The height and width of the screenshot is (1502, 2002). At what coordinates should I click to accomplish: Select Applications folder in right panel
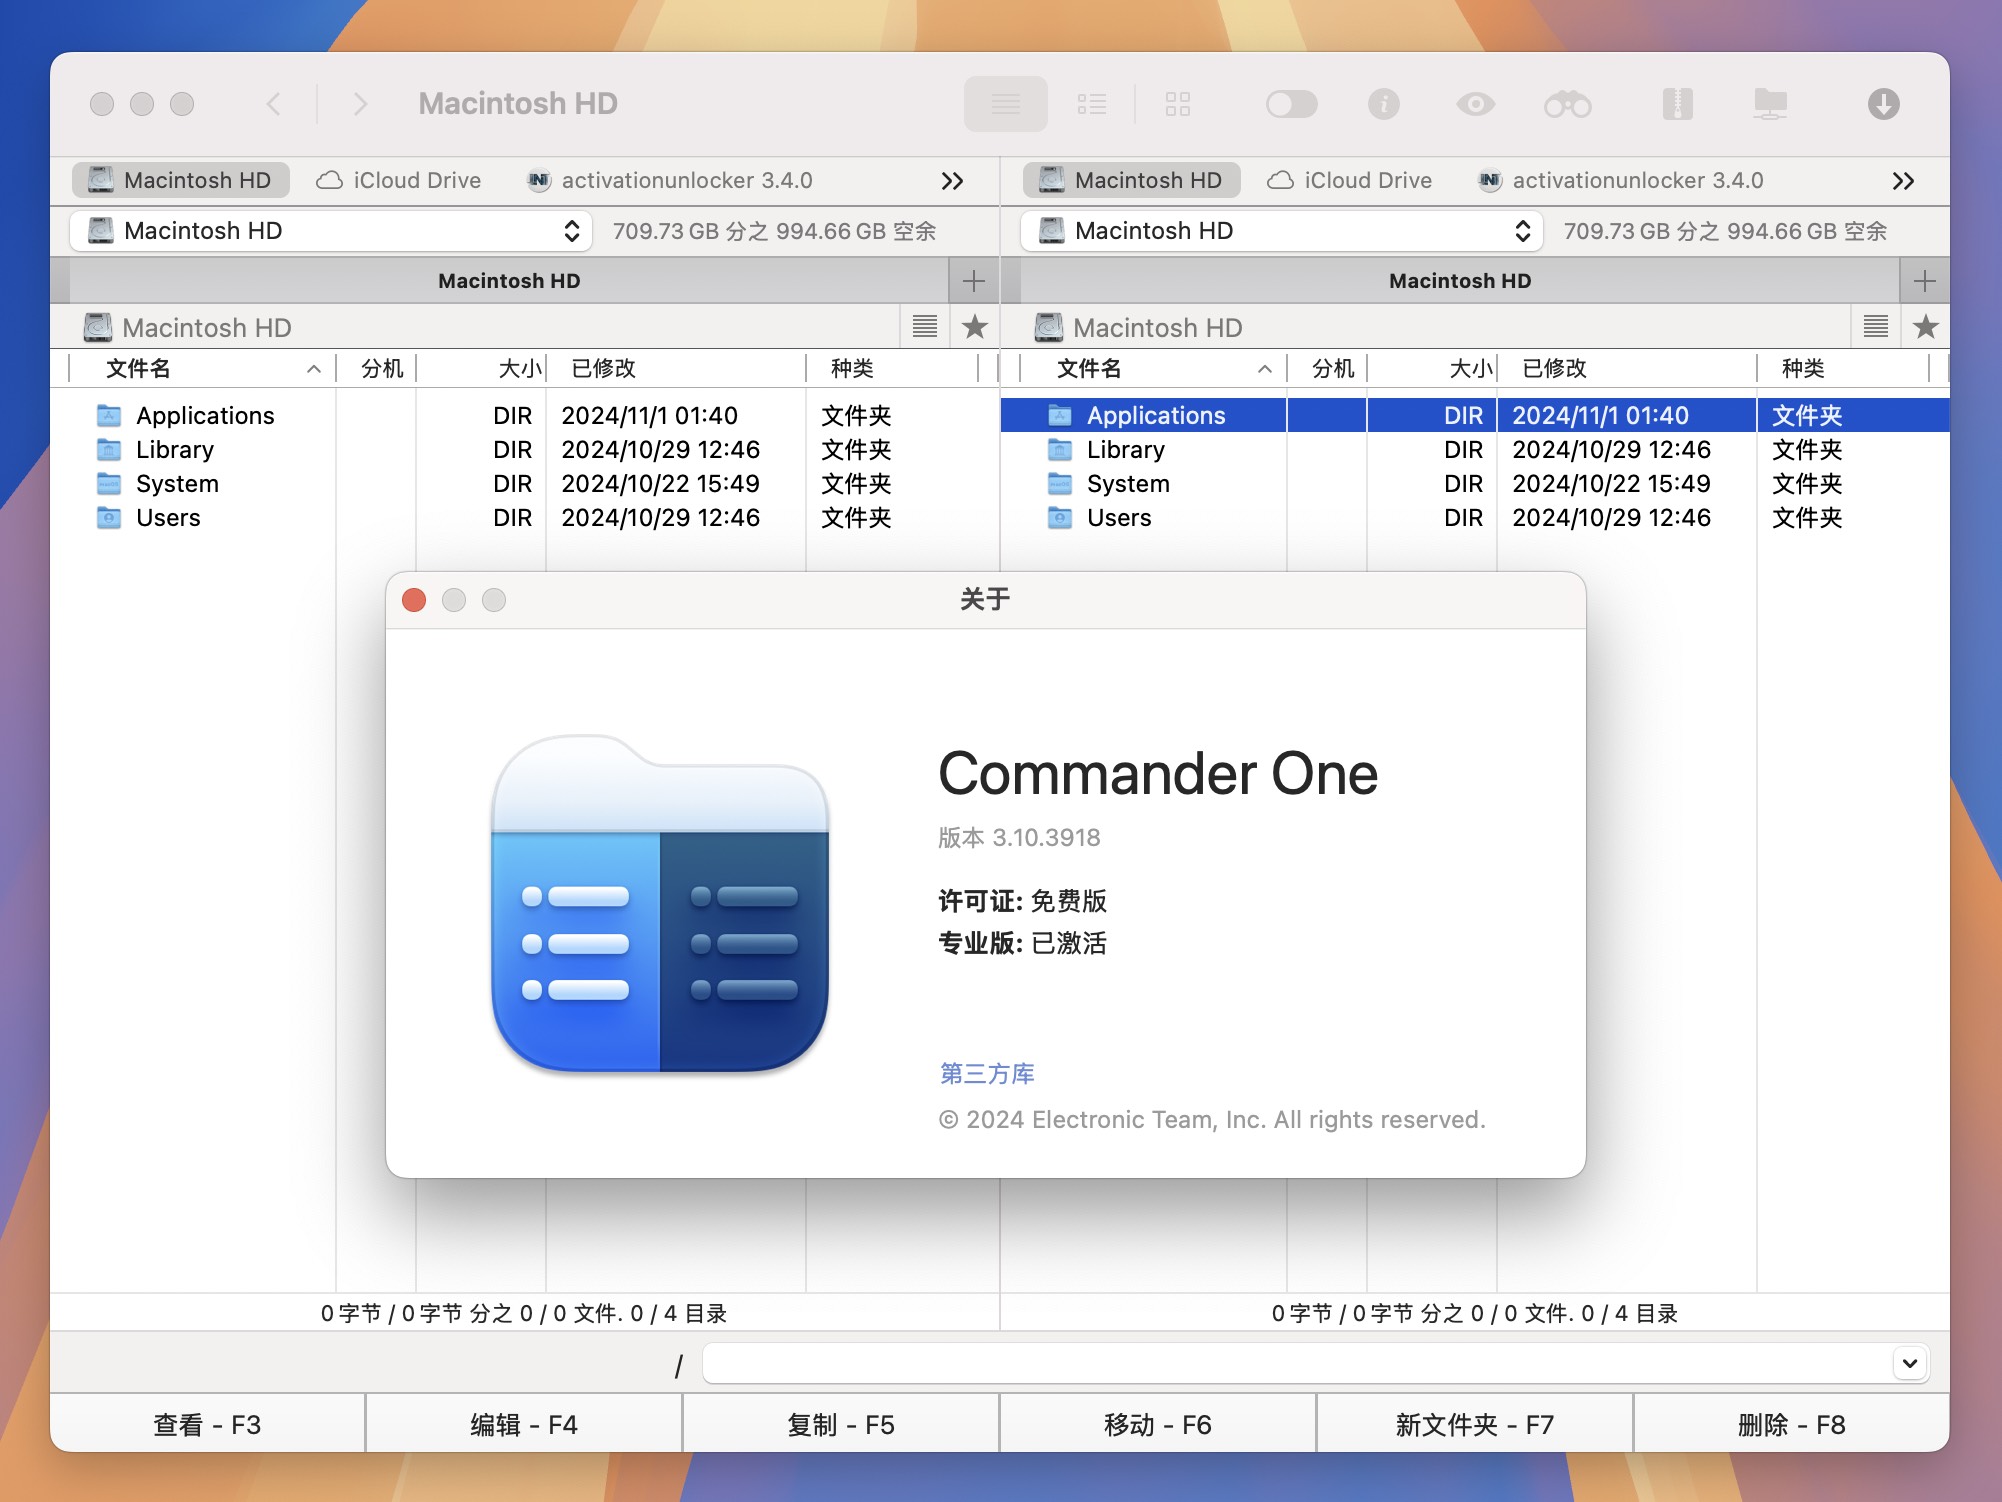tap(1475, 415)
